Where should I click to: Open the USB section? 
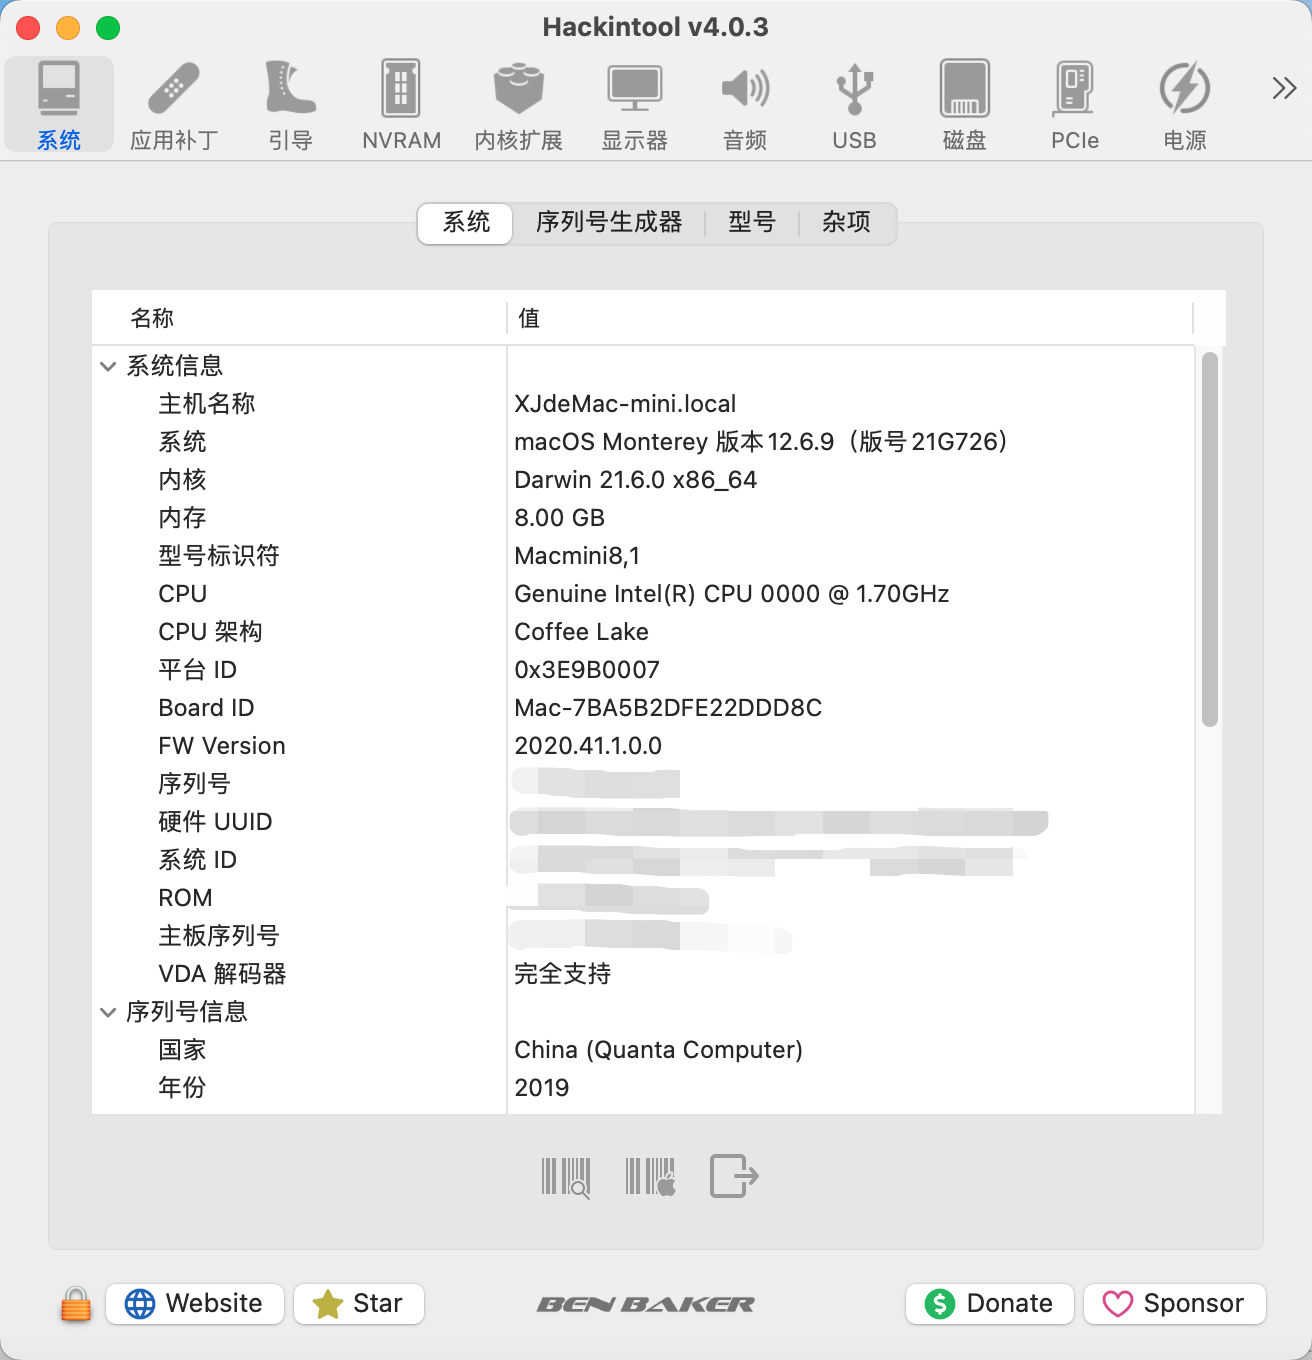(x=854, y=105)
